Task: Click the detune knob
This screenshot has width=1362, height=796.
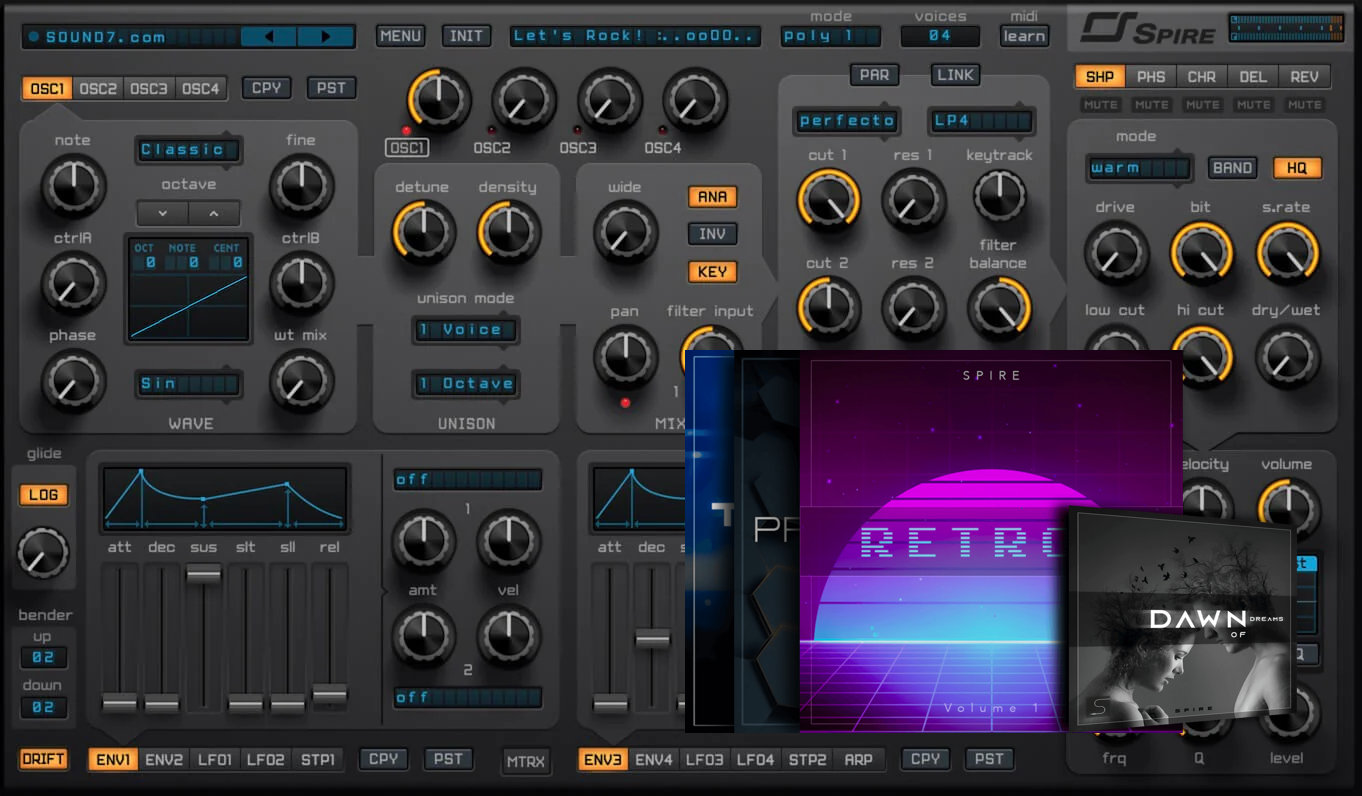Action: click(423, 232)
